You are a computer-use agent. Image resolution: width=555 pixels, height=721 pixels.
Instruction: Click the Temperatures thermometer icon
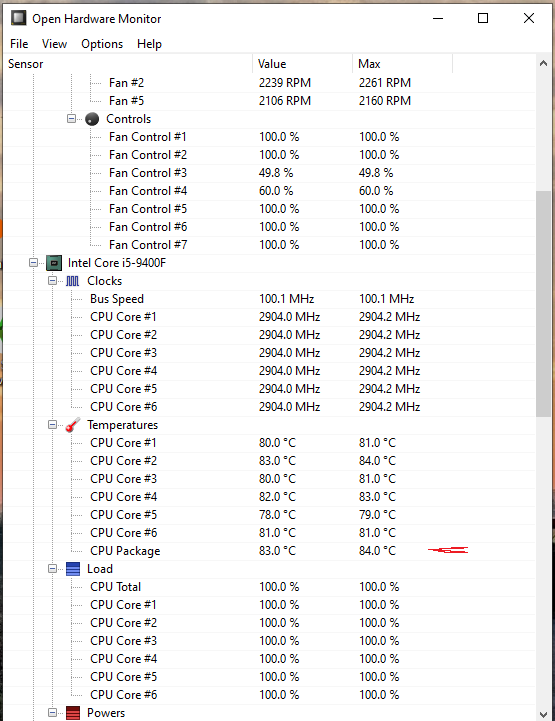click(73, 425)
